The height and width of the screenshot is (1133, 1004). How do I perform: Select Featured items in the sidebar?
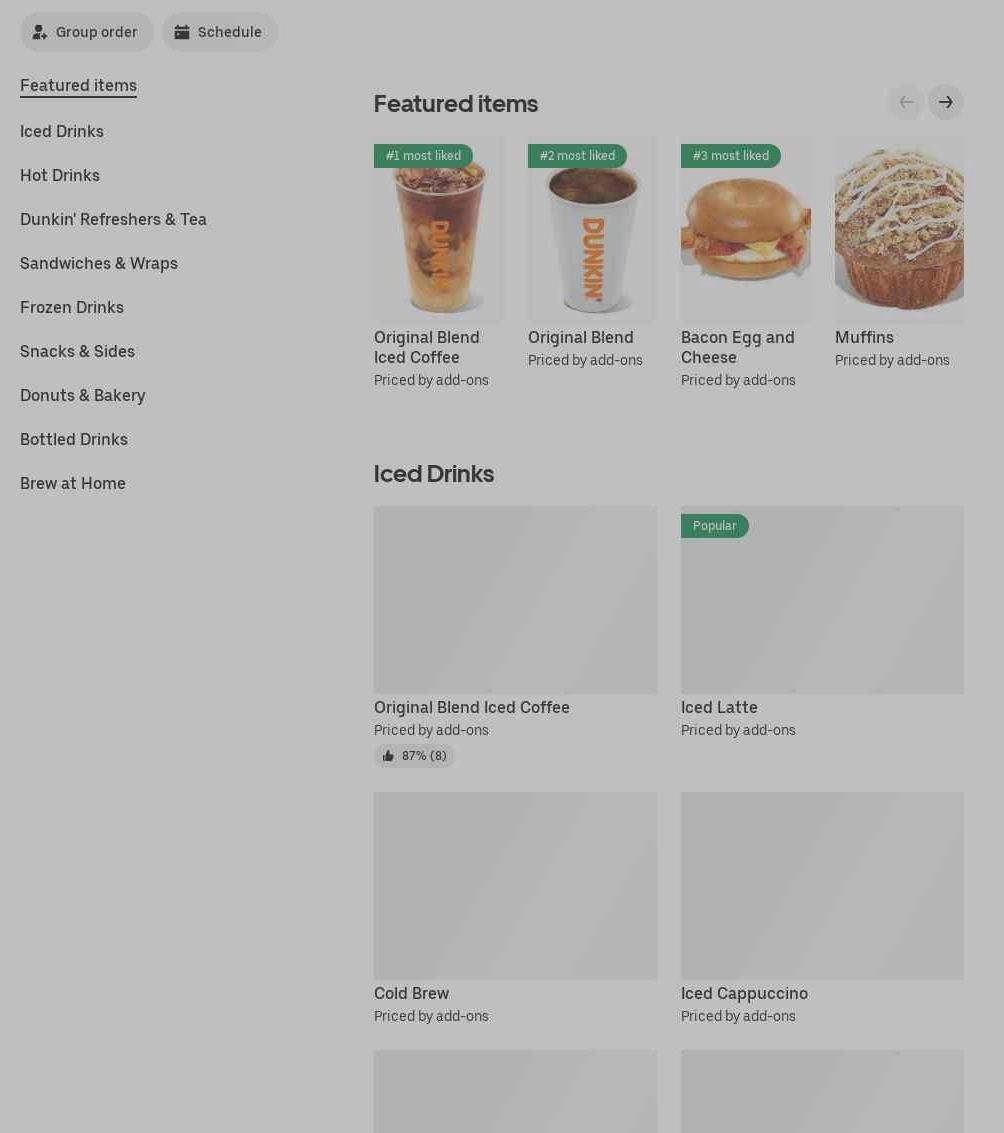point(79,85)
